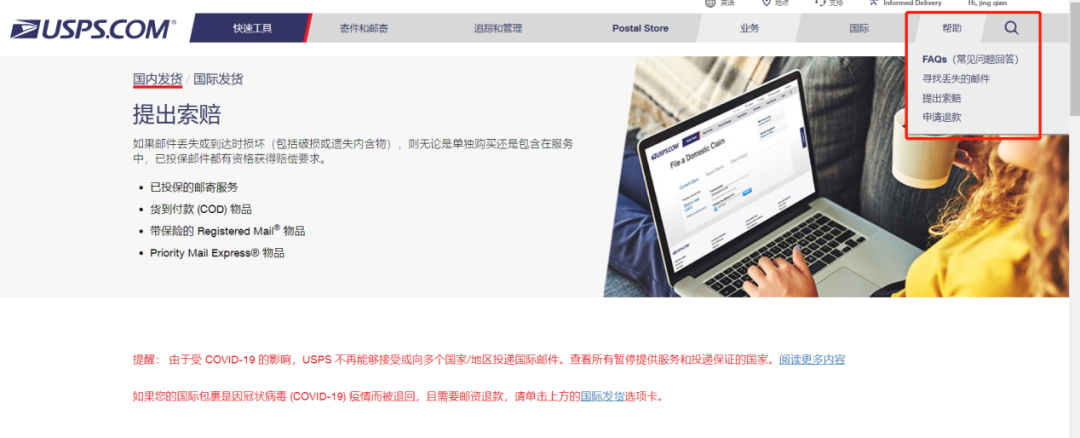The width and height of the screenshot is (1080, 438).
Task: Open the 业务 menu
Action: coord(749,28)
